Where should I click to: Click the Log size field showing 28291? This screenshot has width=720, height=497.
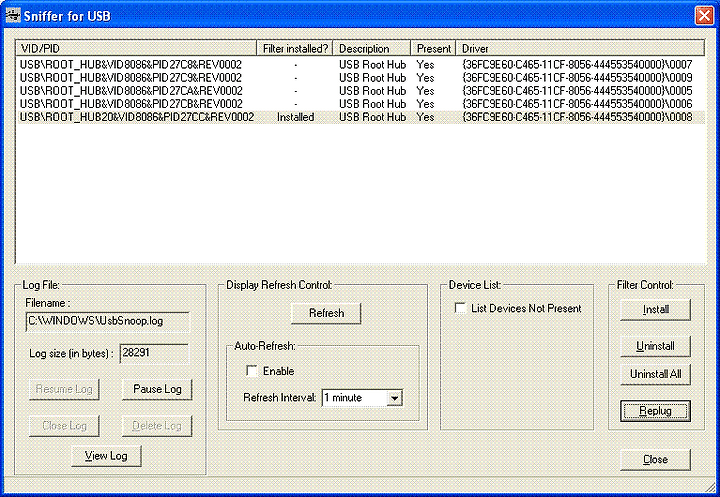[154, 354]
